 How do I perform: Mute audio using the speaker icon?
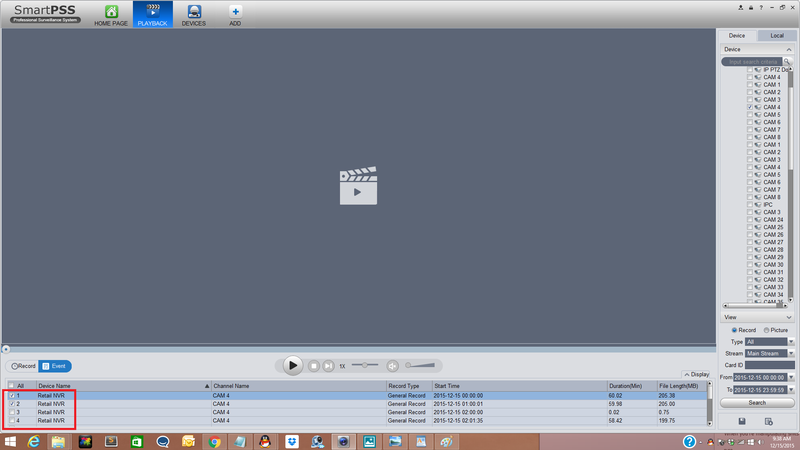[x=392, y=366]
